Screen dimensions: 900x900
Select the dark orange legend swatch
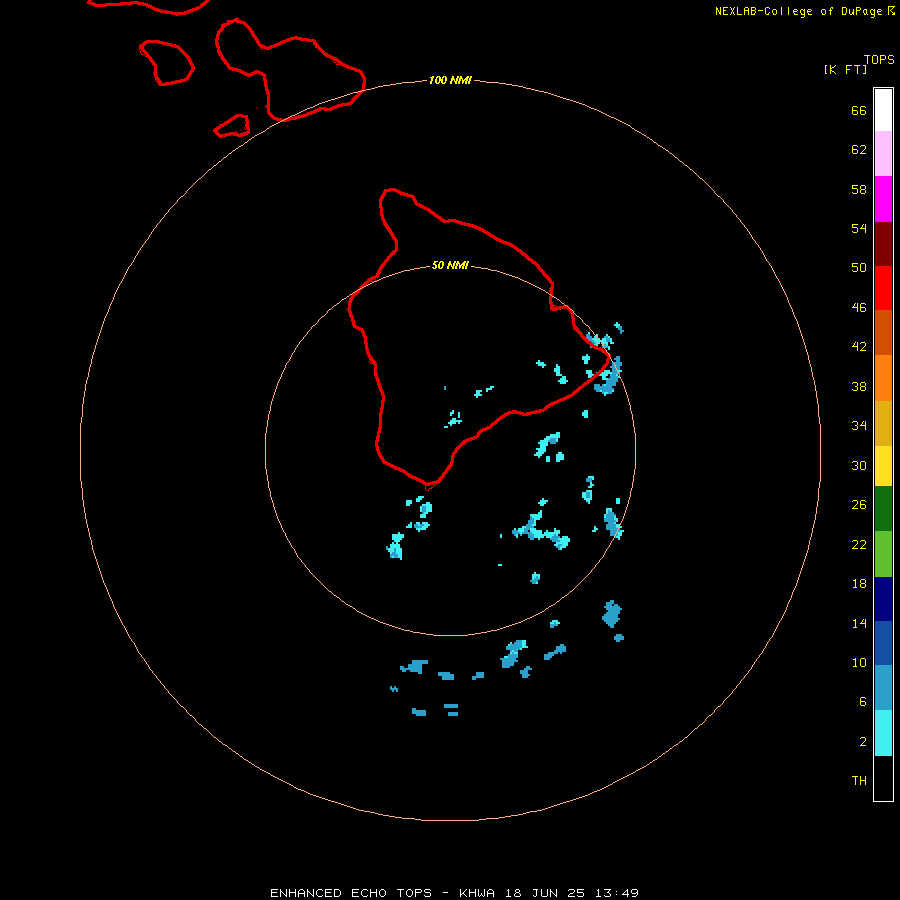point(883,333)
